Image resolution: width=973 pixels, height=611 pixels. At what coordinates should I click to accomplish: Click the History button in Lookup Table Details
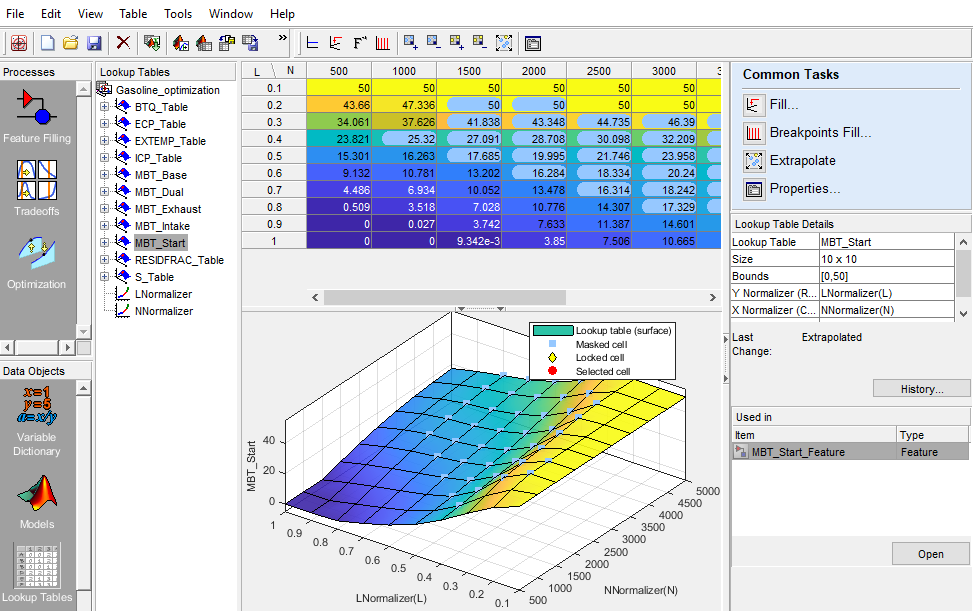click(x=920, y=388)
